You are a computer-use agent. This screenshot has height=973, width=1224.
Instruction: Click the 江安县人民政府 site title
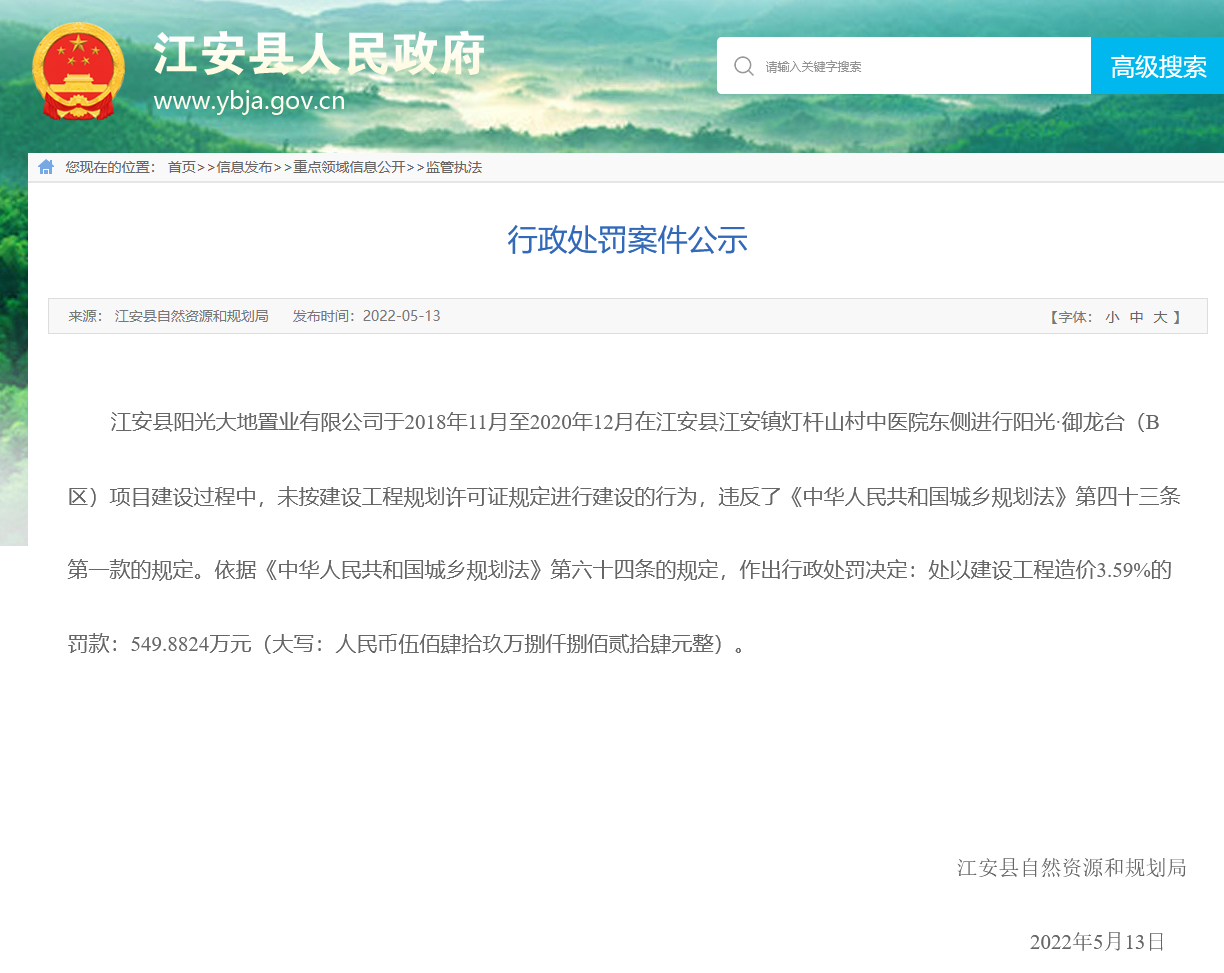[319, 55]
